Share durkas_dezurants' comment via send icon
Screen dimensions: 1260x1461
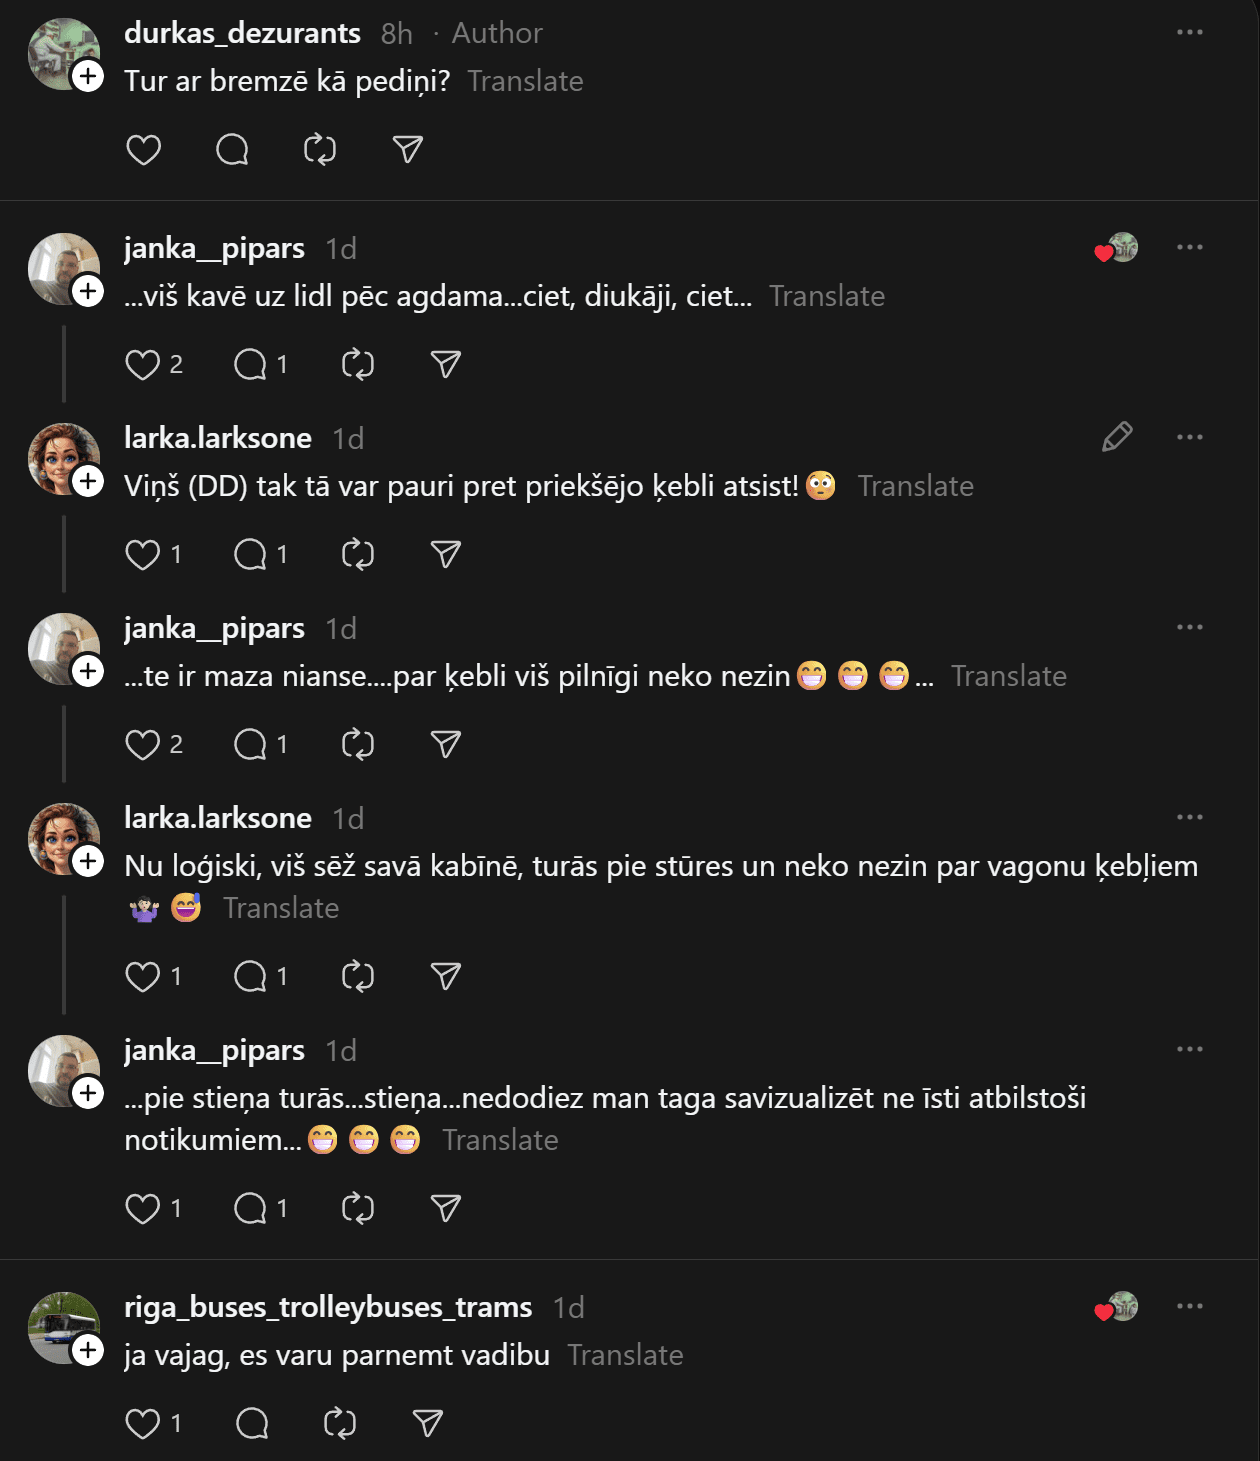click(x=408, y=150)
